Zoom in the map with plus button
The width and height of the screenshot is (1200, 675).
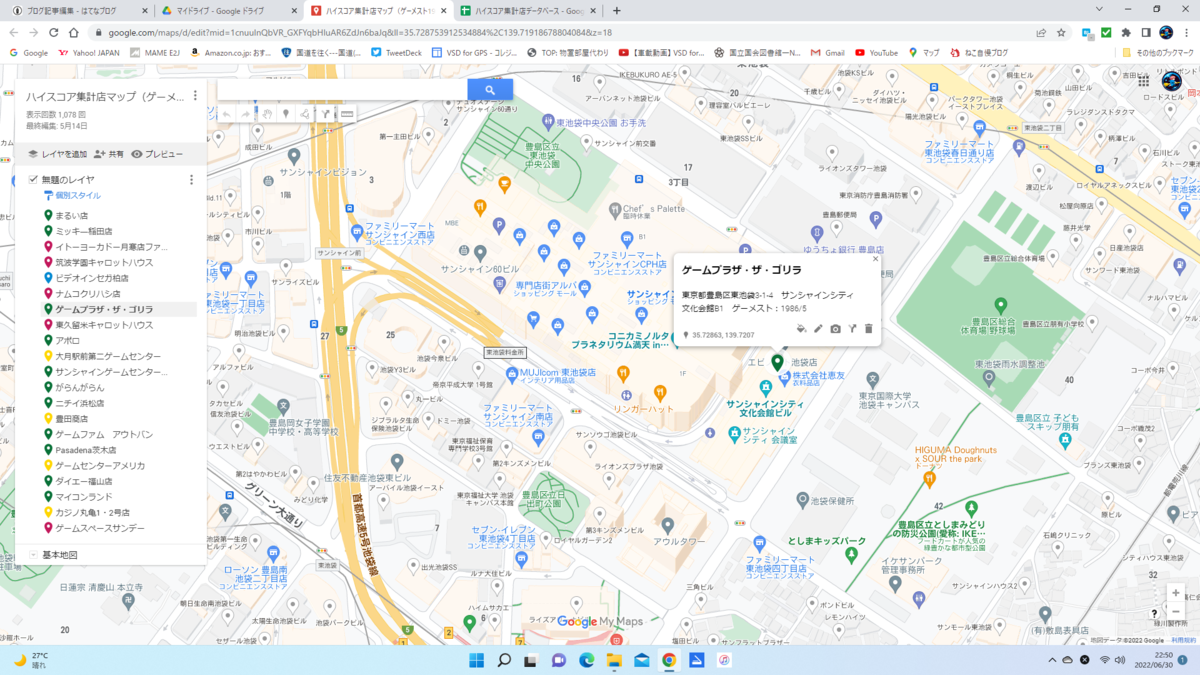click(1176, 593)
